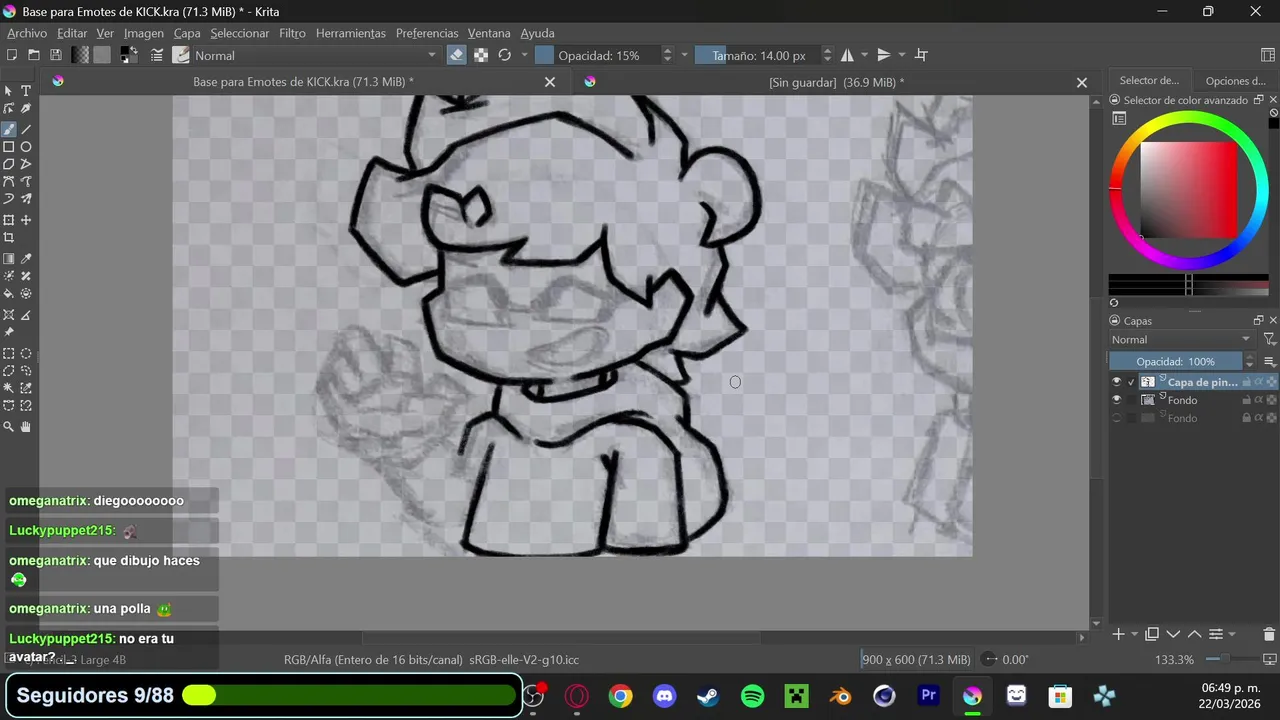Open the Archivo menu
Screen dimensions: 1280x720
[27, 33]
